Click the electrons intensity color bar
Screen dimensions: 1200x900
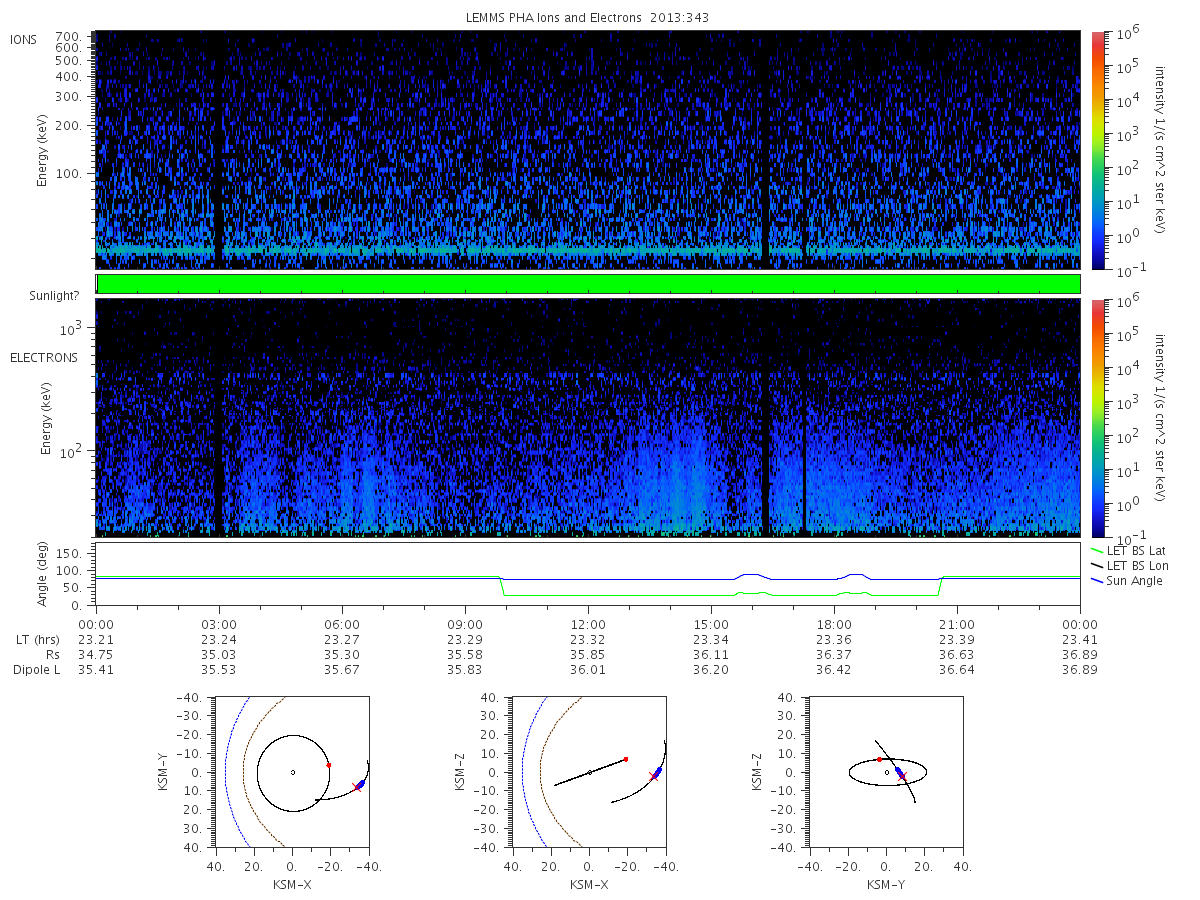point(1097,417)
